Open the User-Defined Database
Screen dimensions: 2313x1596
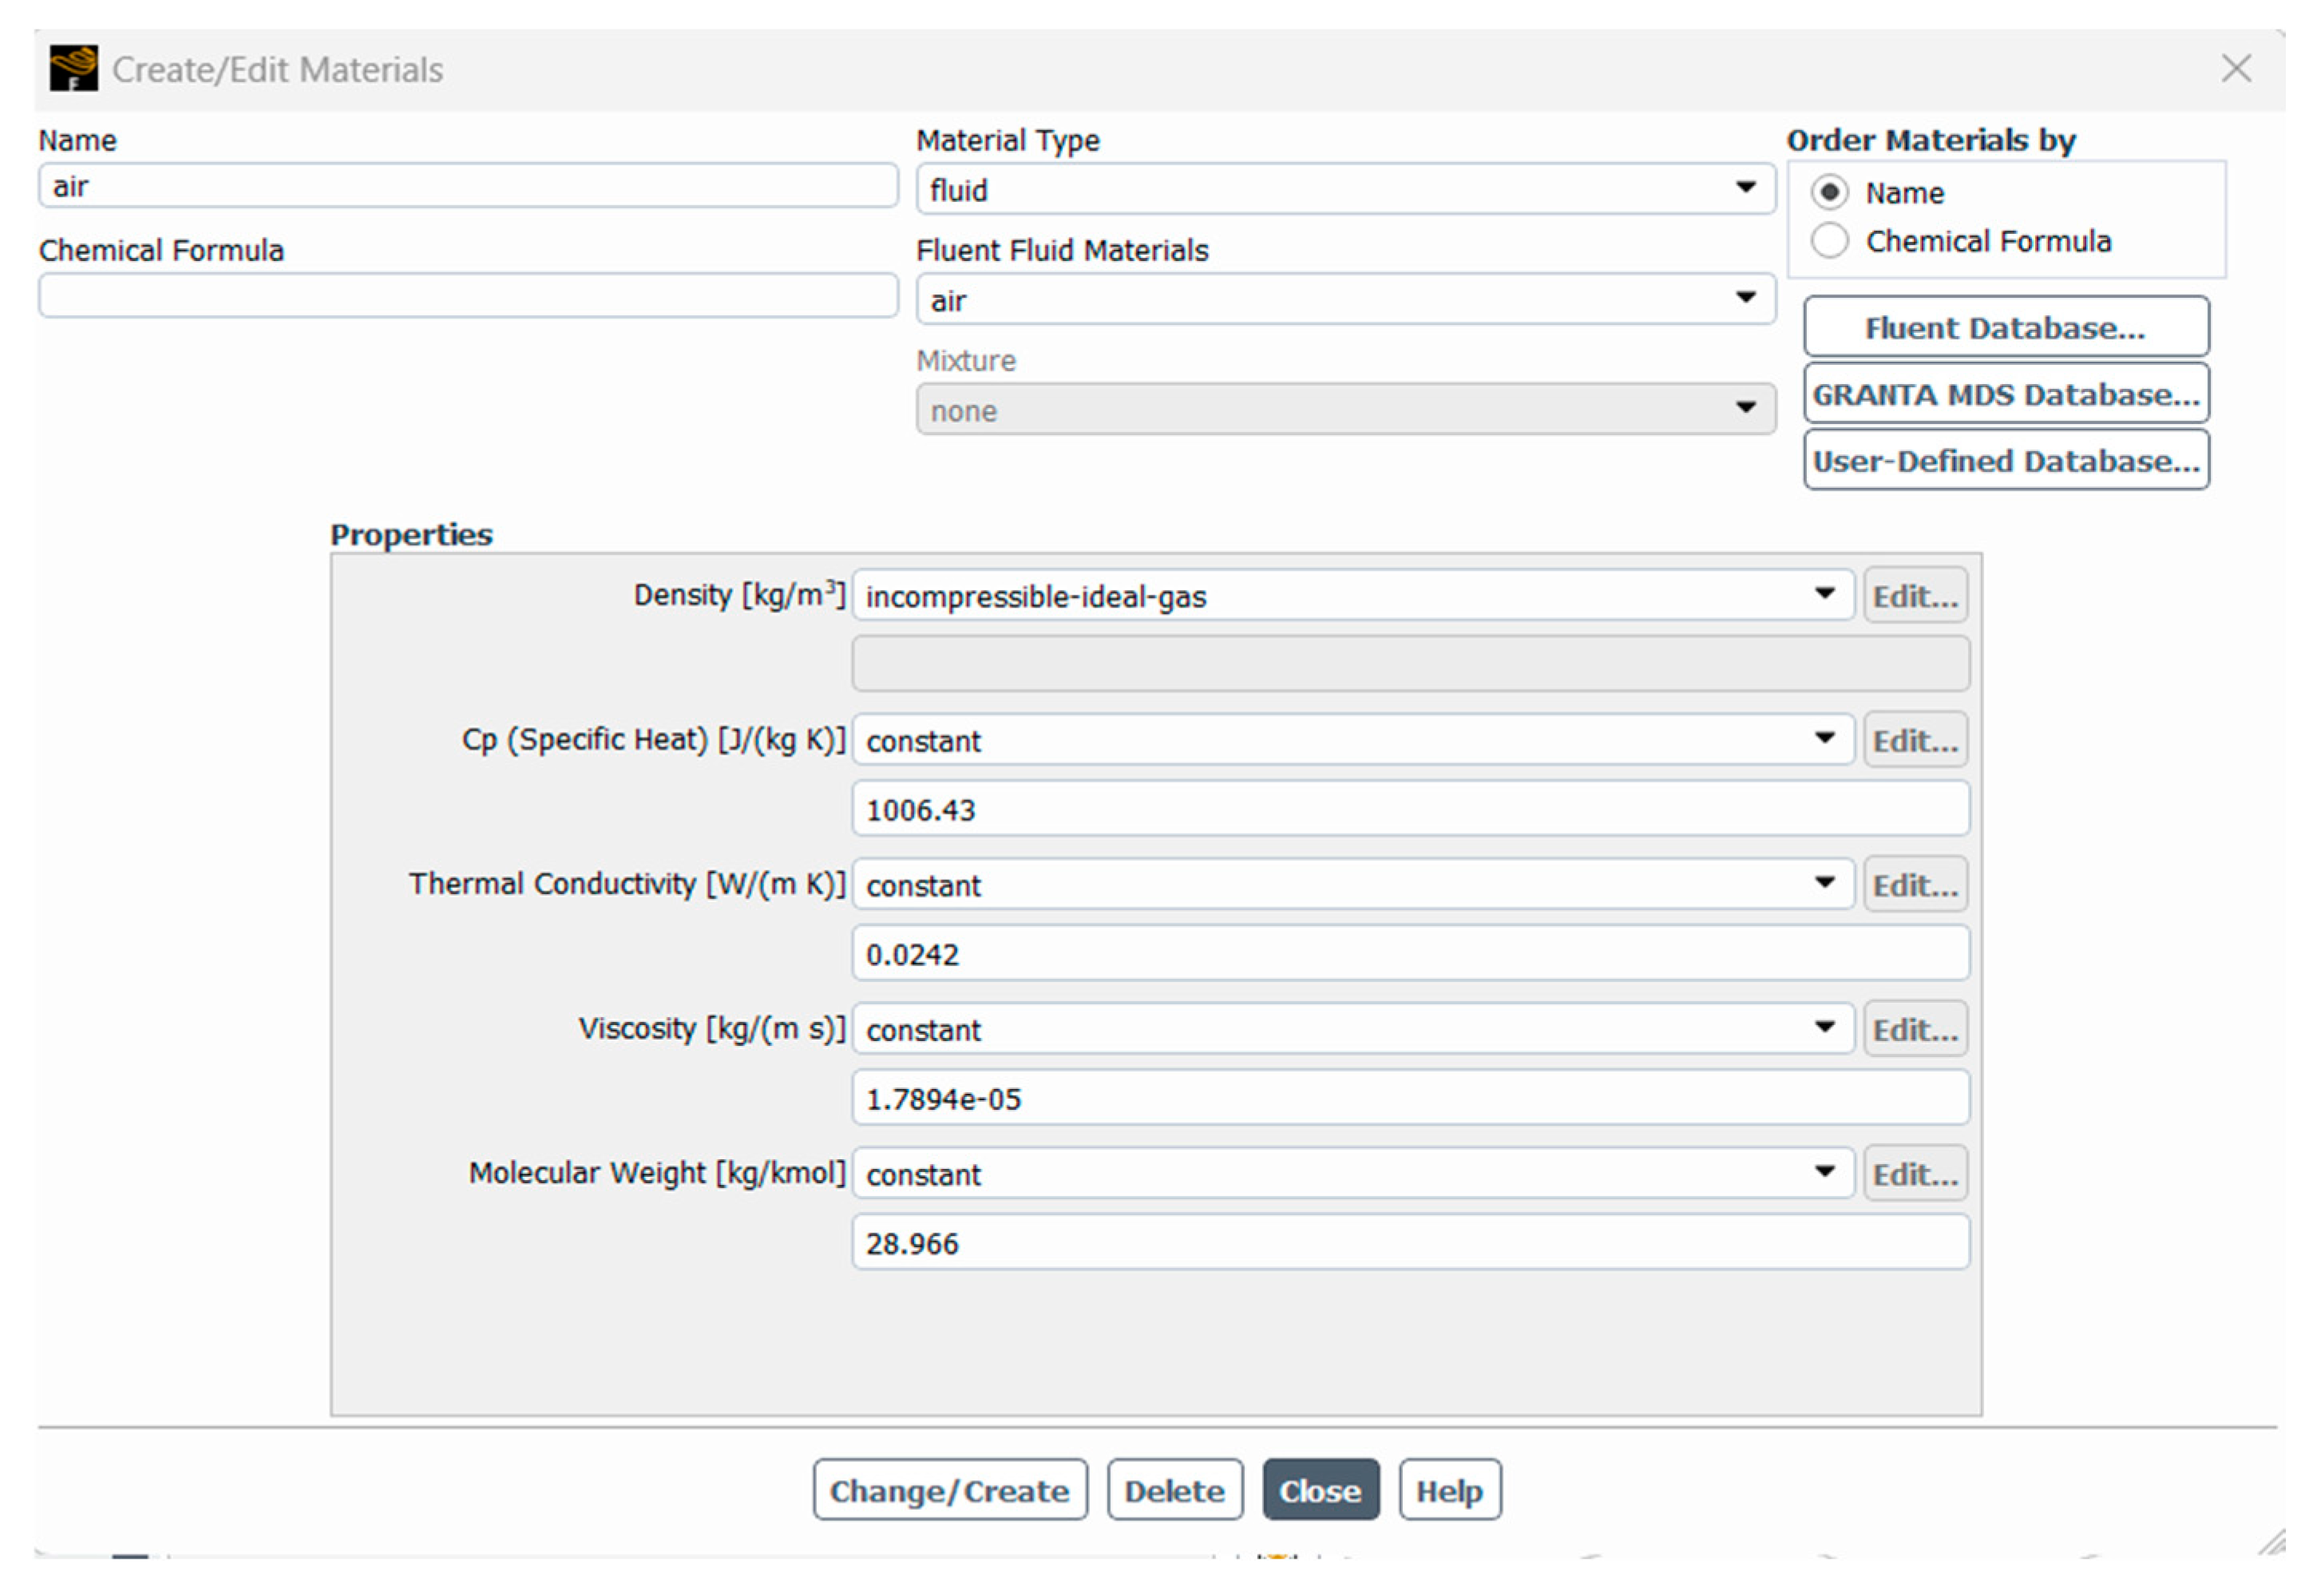pyautogui.click(x=2005, y=461)
